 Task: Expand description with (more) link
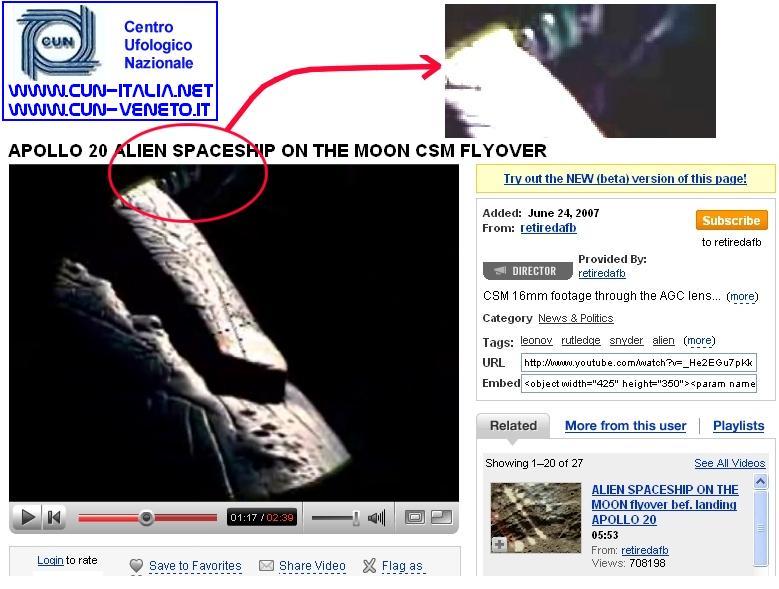click(x=742, y=296)
